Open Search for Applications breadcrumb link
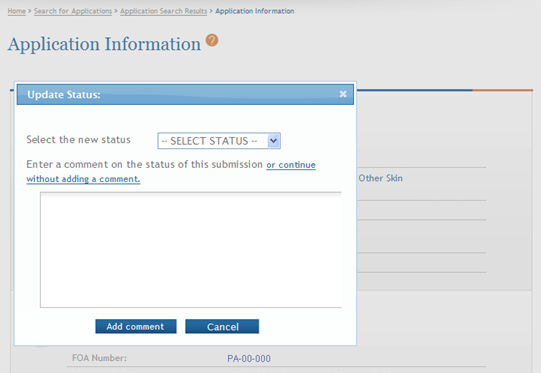Screen dimensions: 541x373 point(73,11)
